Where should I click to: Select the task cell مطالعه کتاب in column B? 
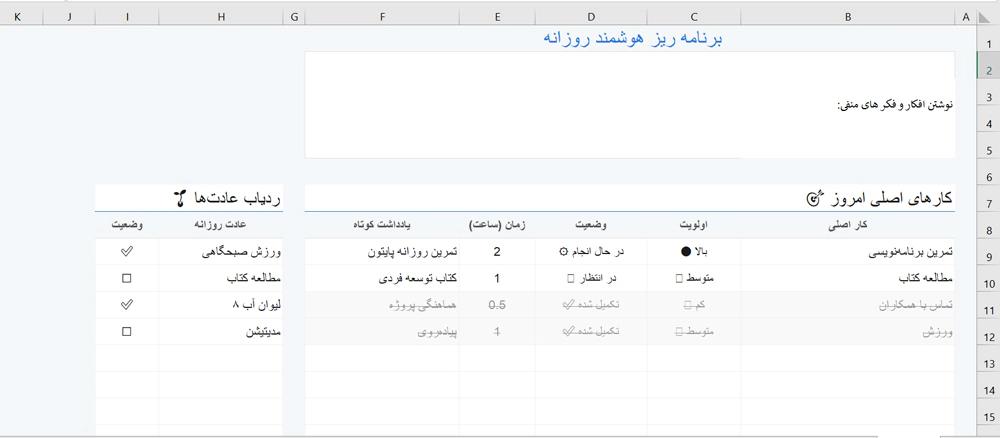point(848,279)
